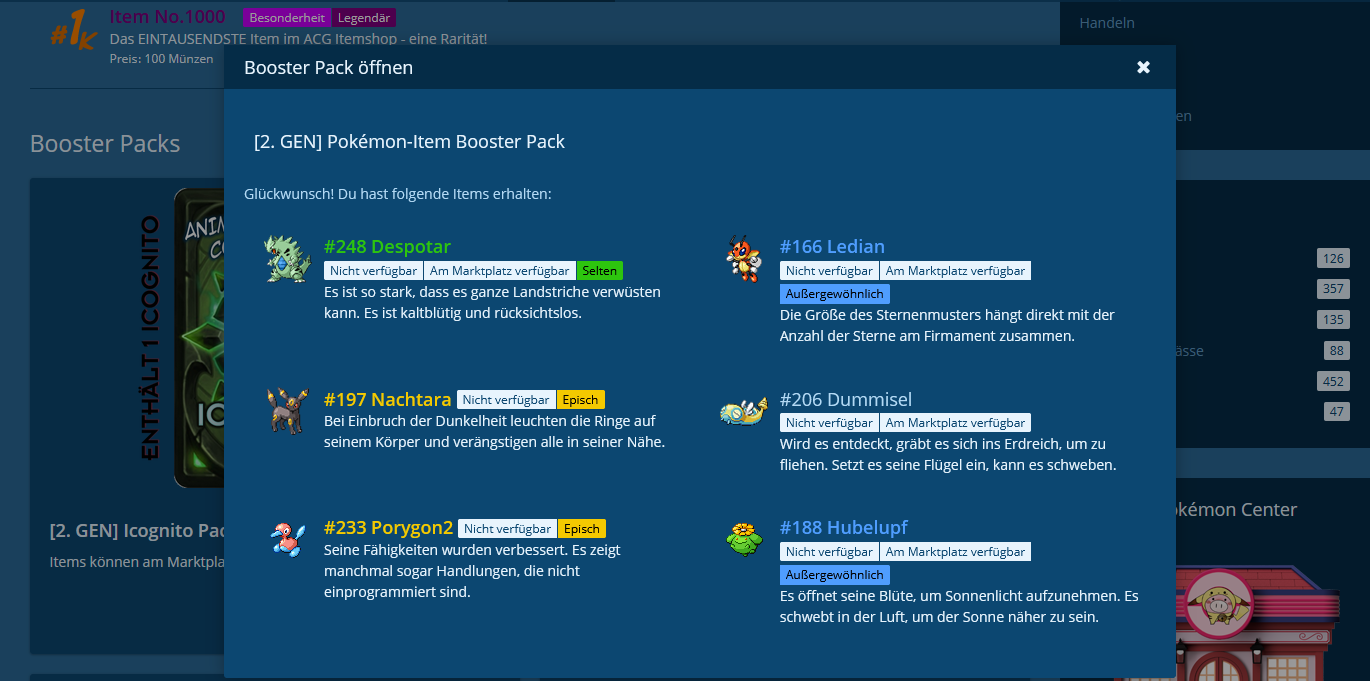Open the #233 Porygon2 item title
This screenshot has height=681, width=1370.
pos(388,528)
